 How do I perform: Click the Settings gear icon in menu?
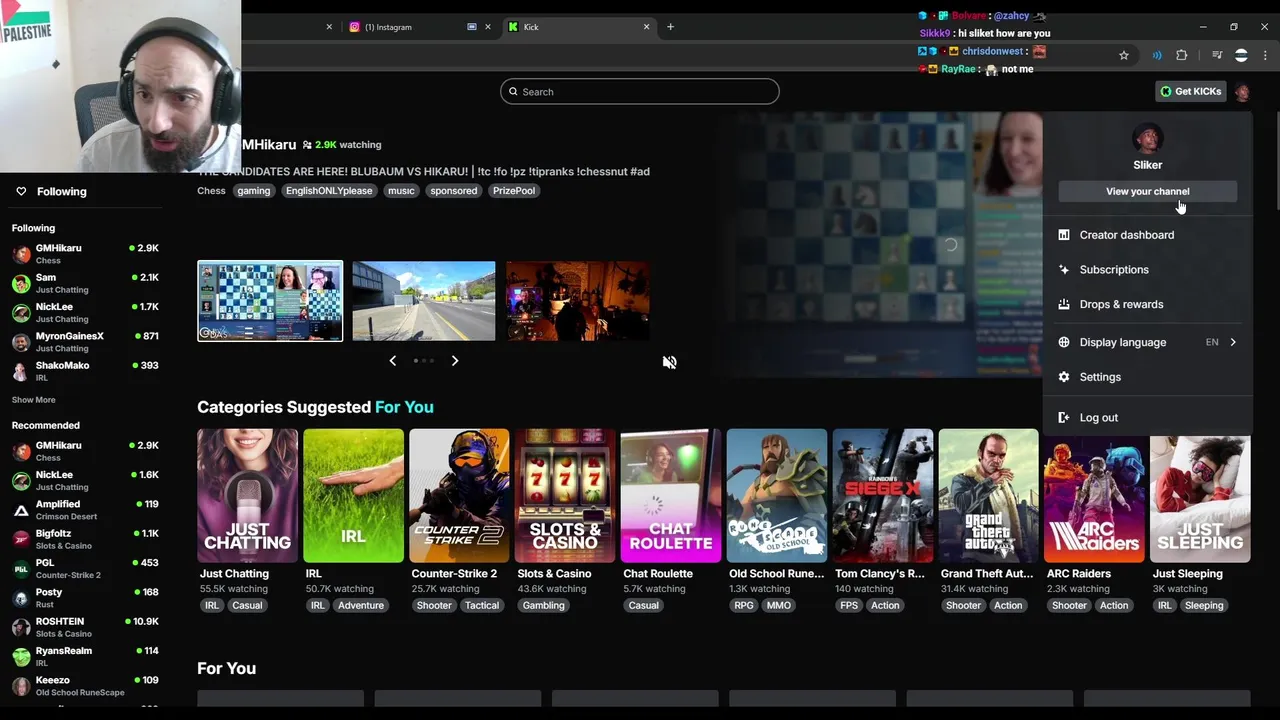click(1063, 377)
